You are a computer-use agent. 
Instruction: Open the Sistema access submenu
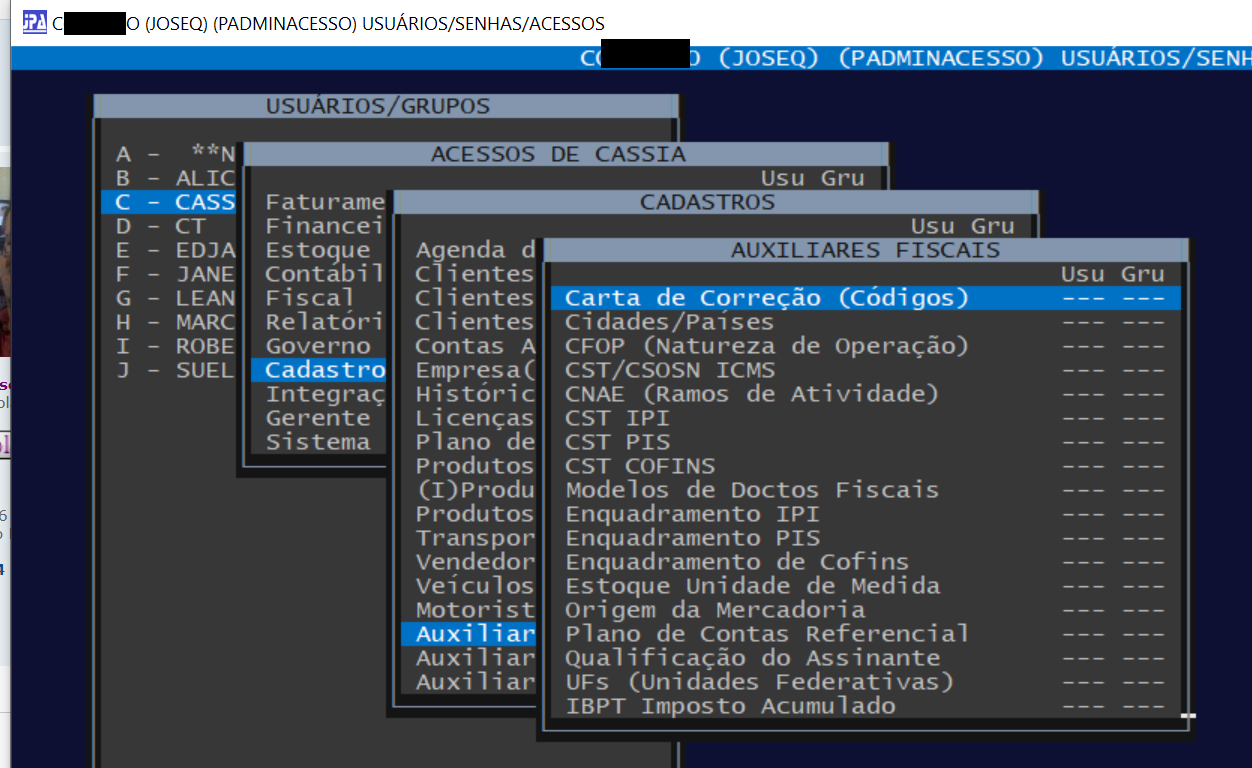pyautogui.click(x=317, y=442)
